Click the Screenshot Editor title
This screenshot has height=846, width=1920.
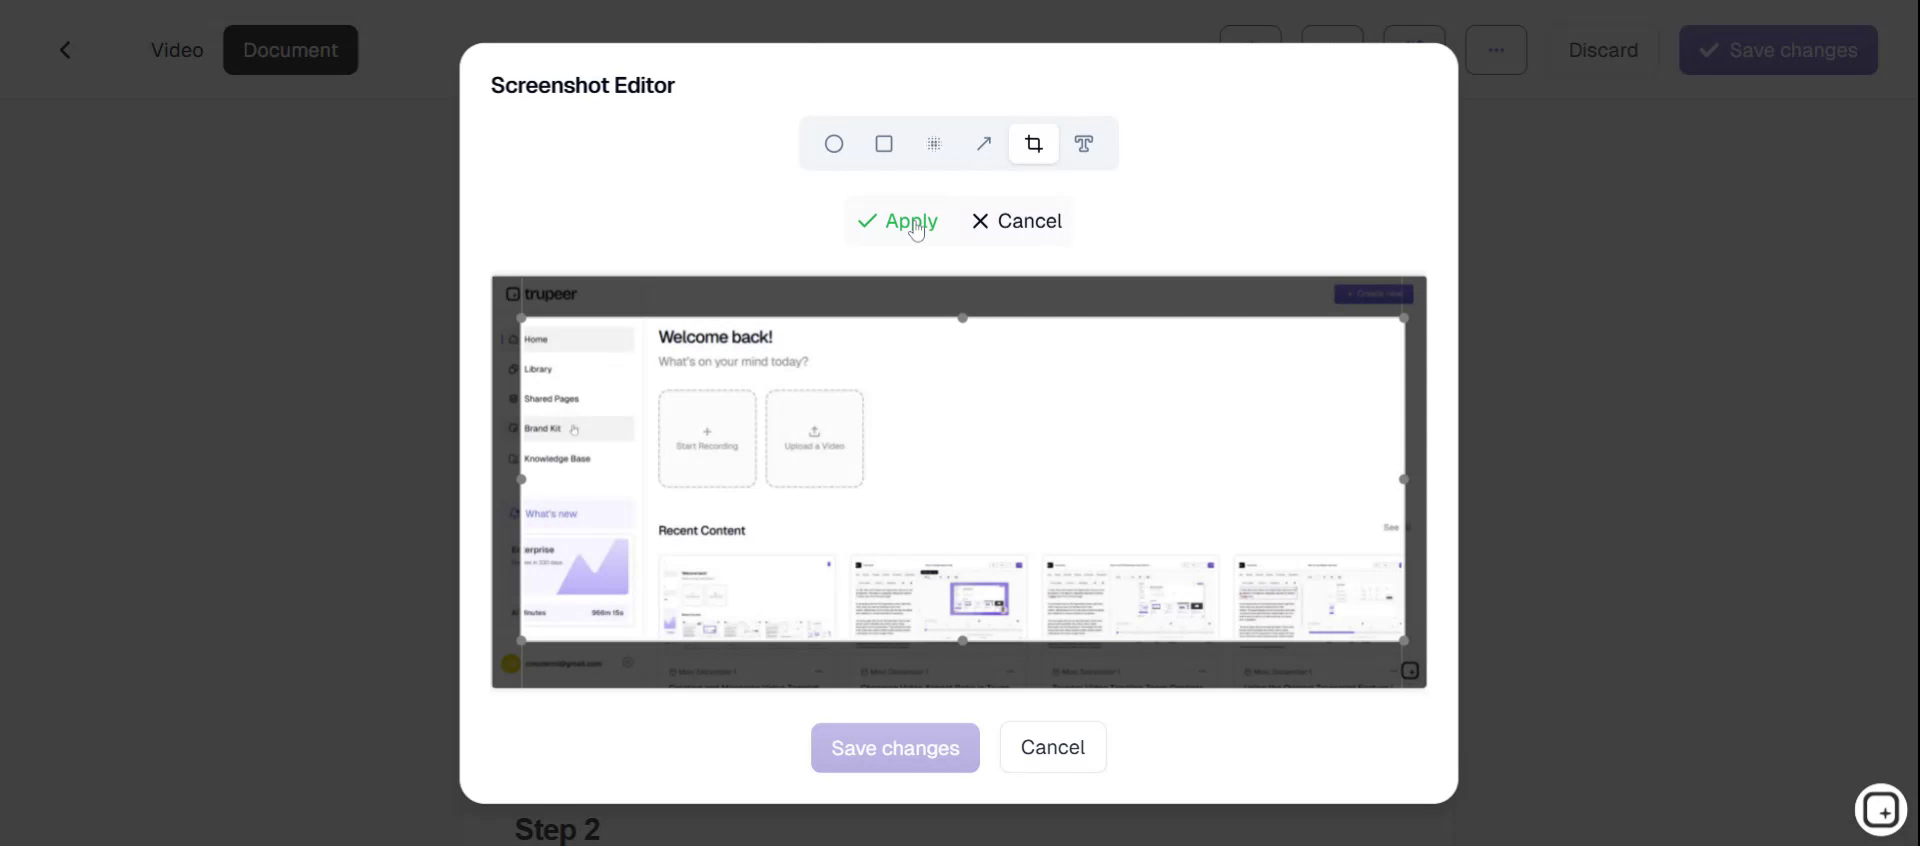(x=583, y=85)
